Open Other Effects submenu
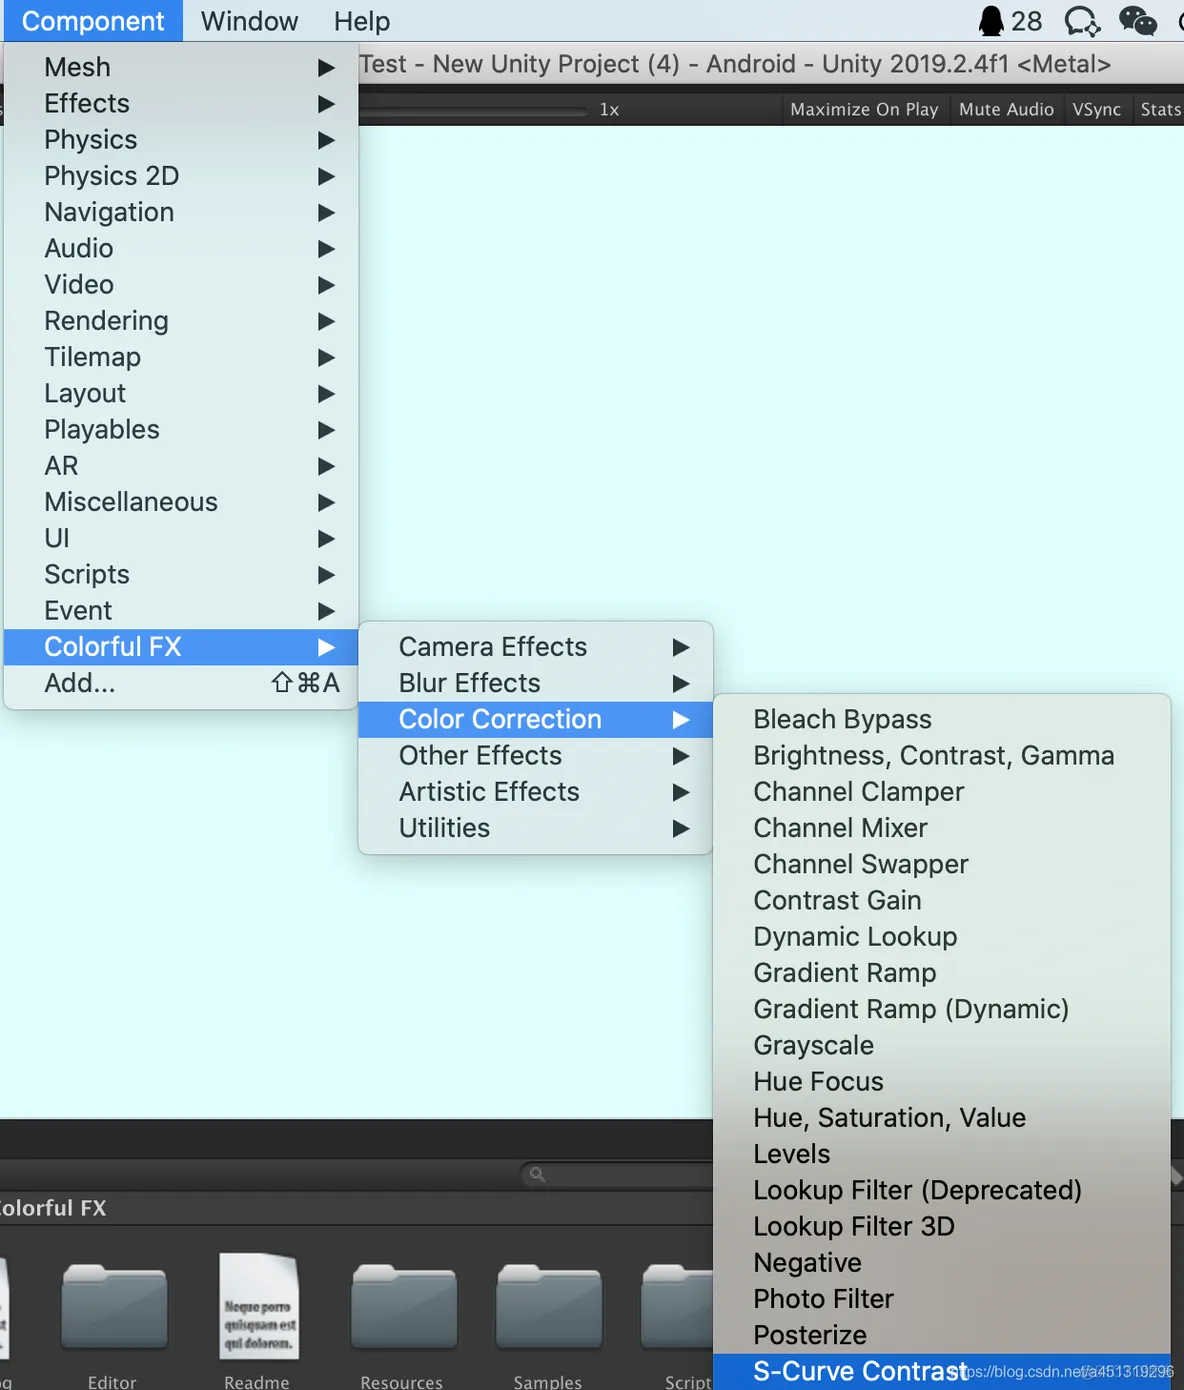Screen dimensions: 1184x1390 (535, 755)
